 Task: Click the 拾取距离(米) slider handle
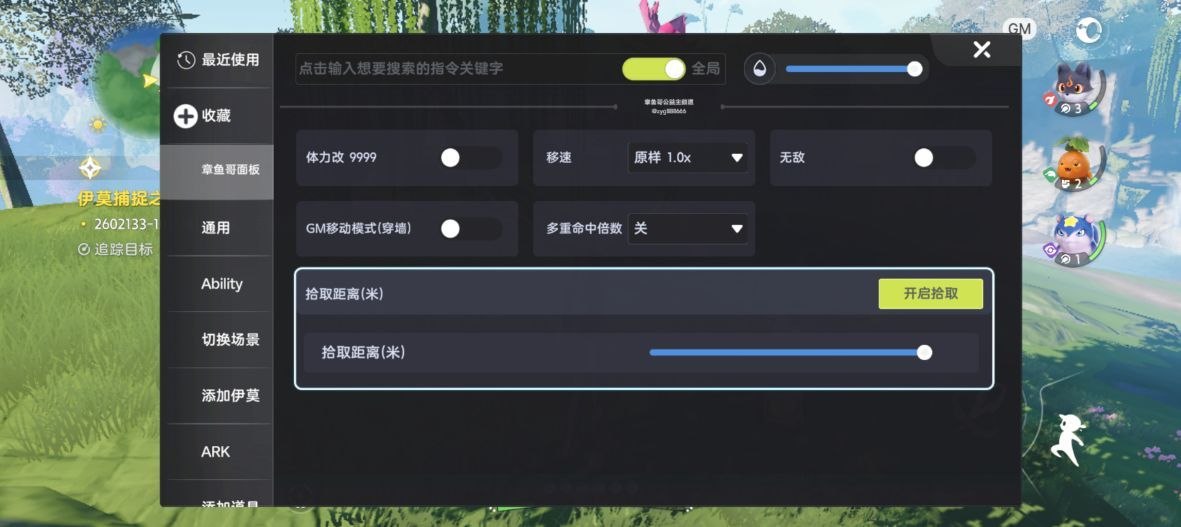(924, 352)
